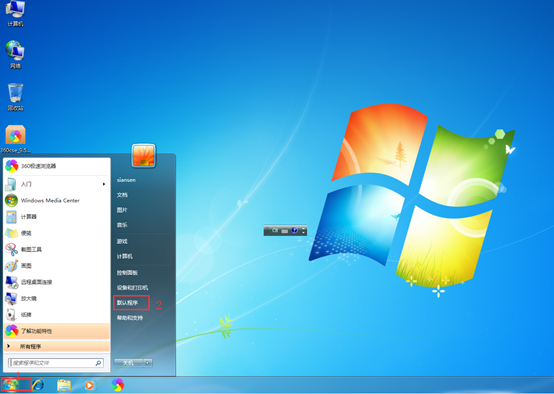
Task: Select the 网络 network desktop icon
Action: [x=15, y=55]
